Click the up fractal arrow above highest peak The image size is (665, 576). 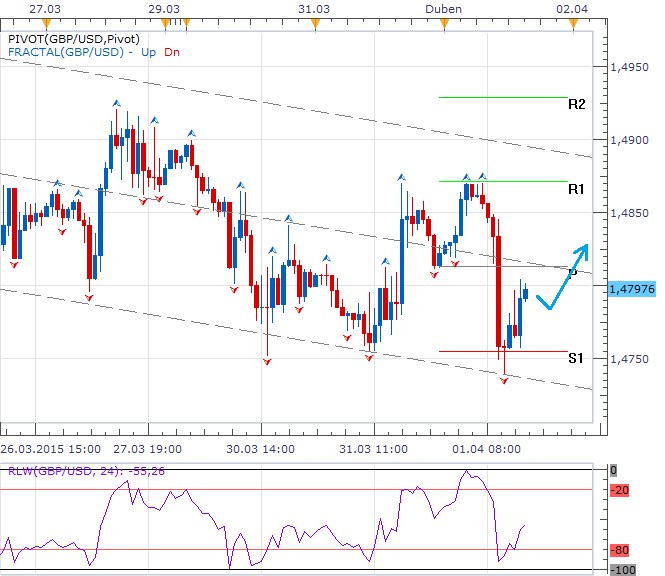point(117,103)
